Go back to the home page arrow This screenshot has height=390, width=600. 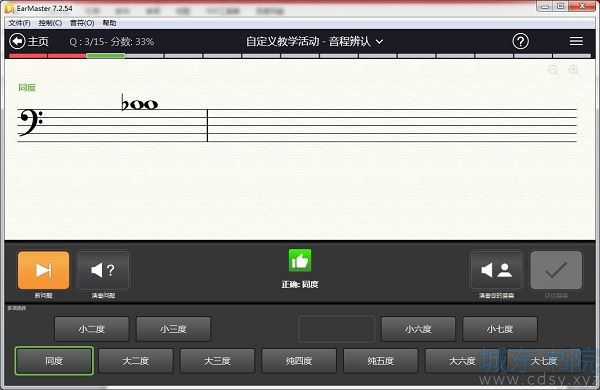17,41
